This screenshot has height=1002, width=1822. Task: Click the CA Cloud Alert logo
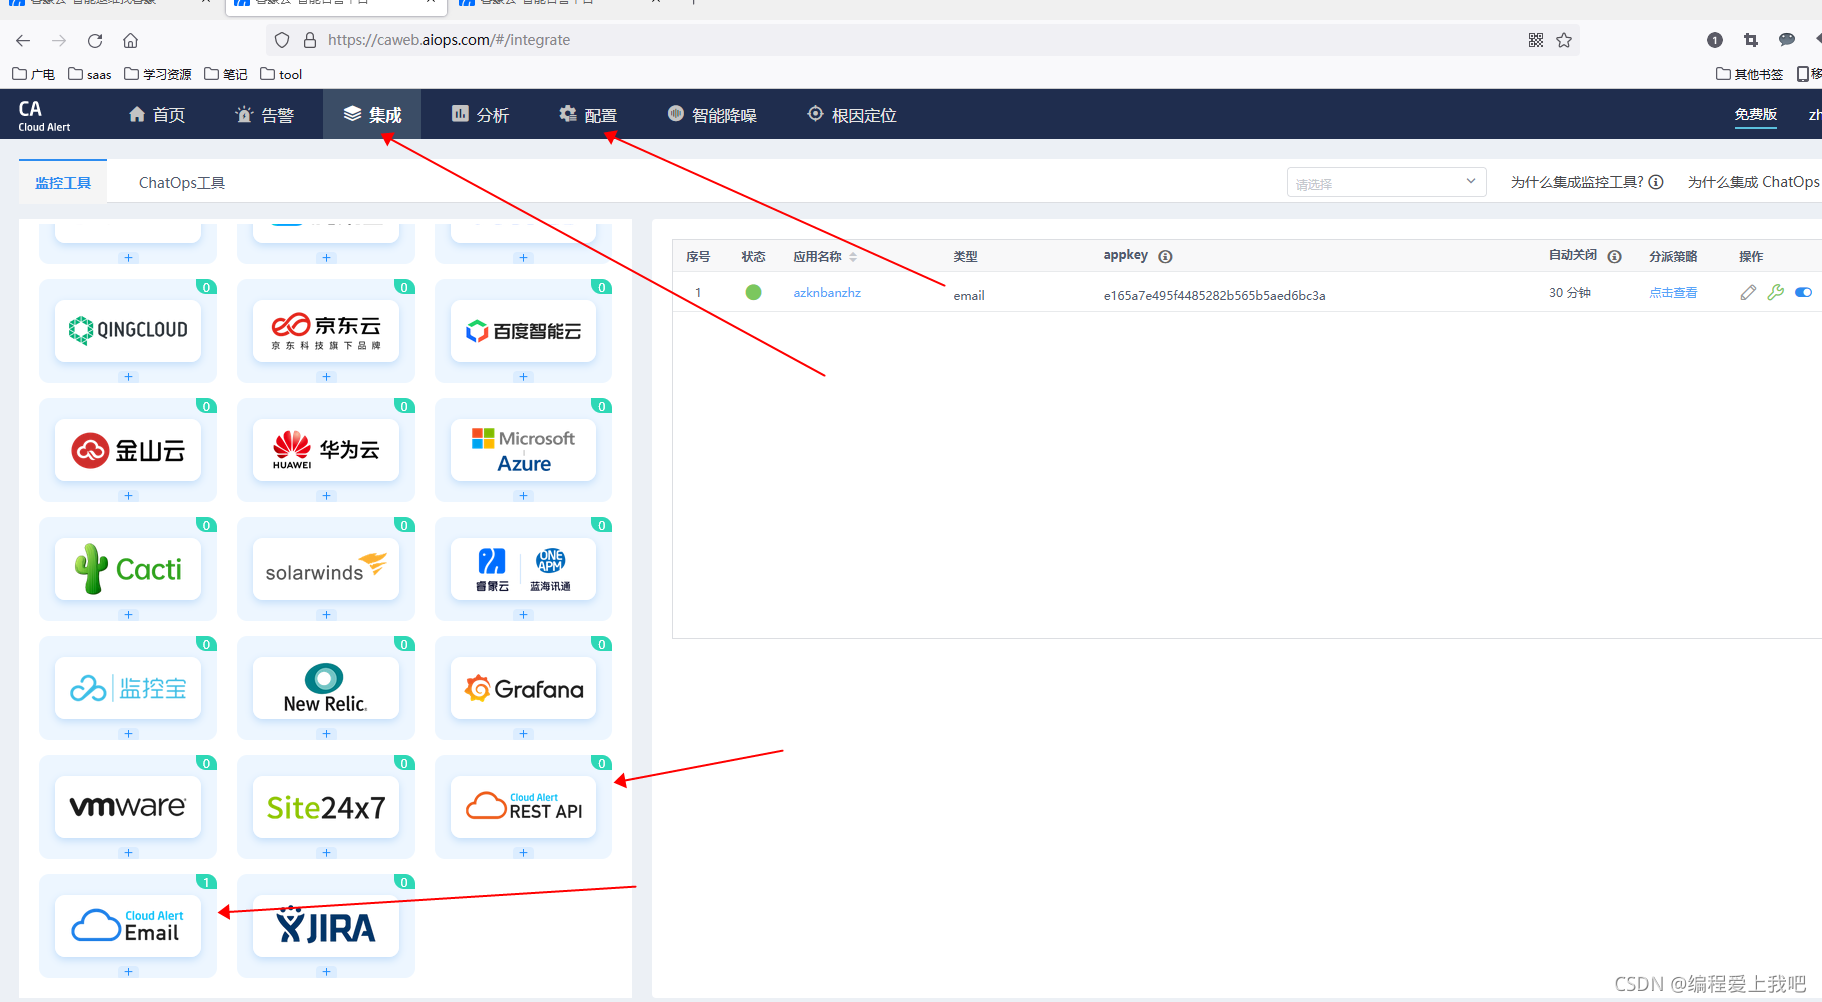click(x=44, y=115)
